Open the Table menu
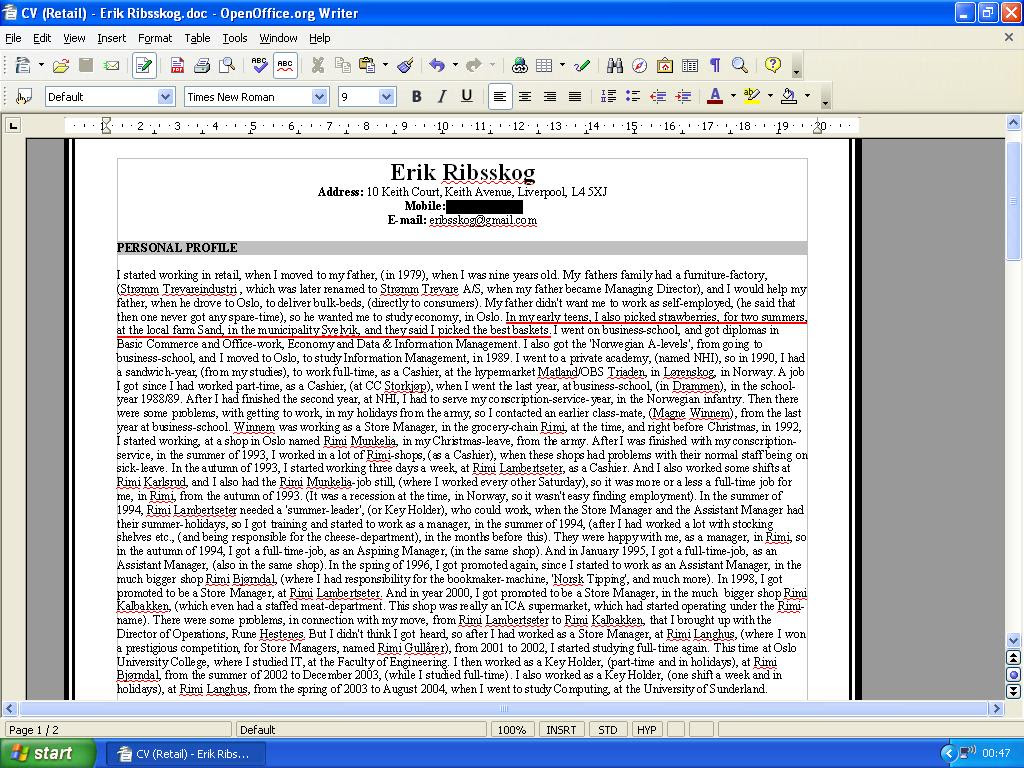The image size is (1024, 768). pyautogui.click(x=197, y=38)
